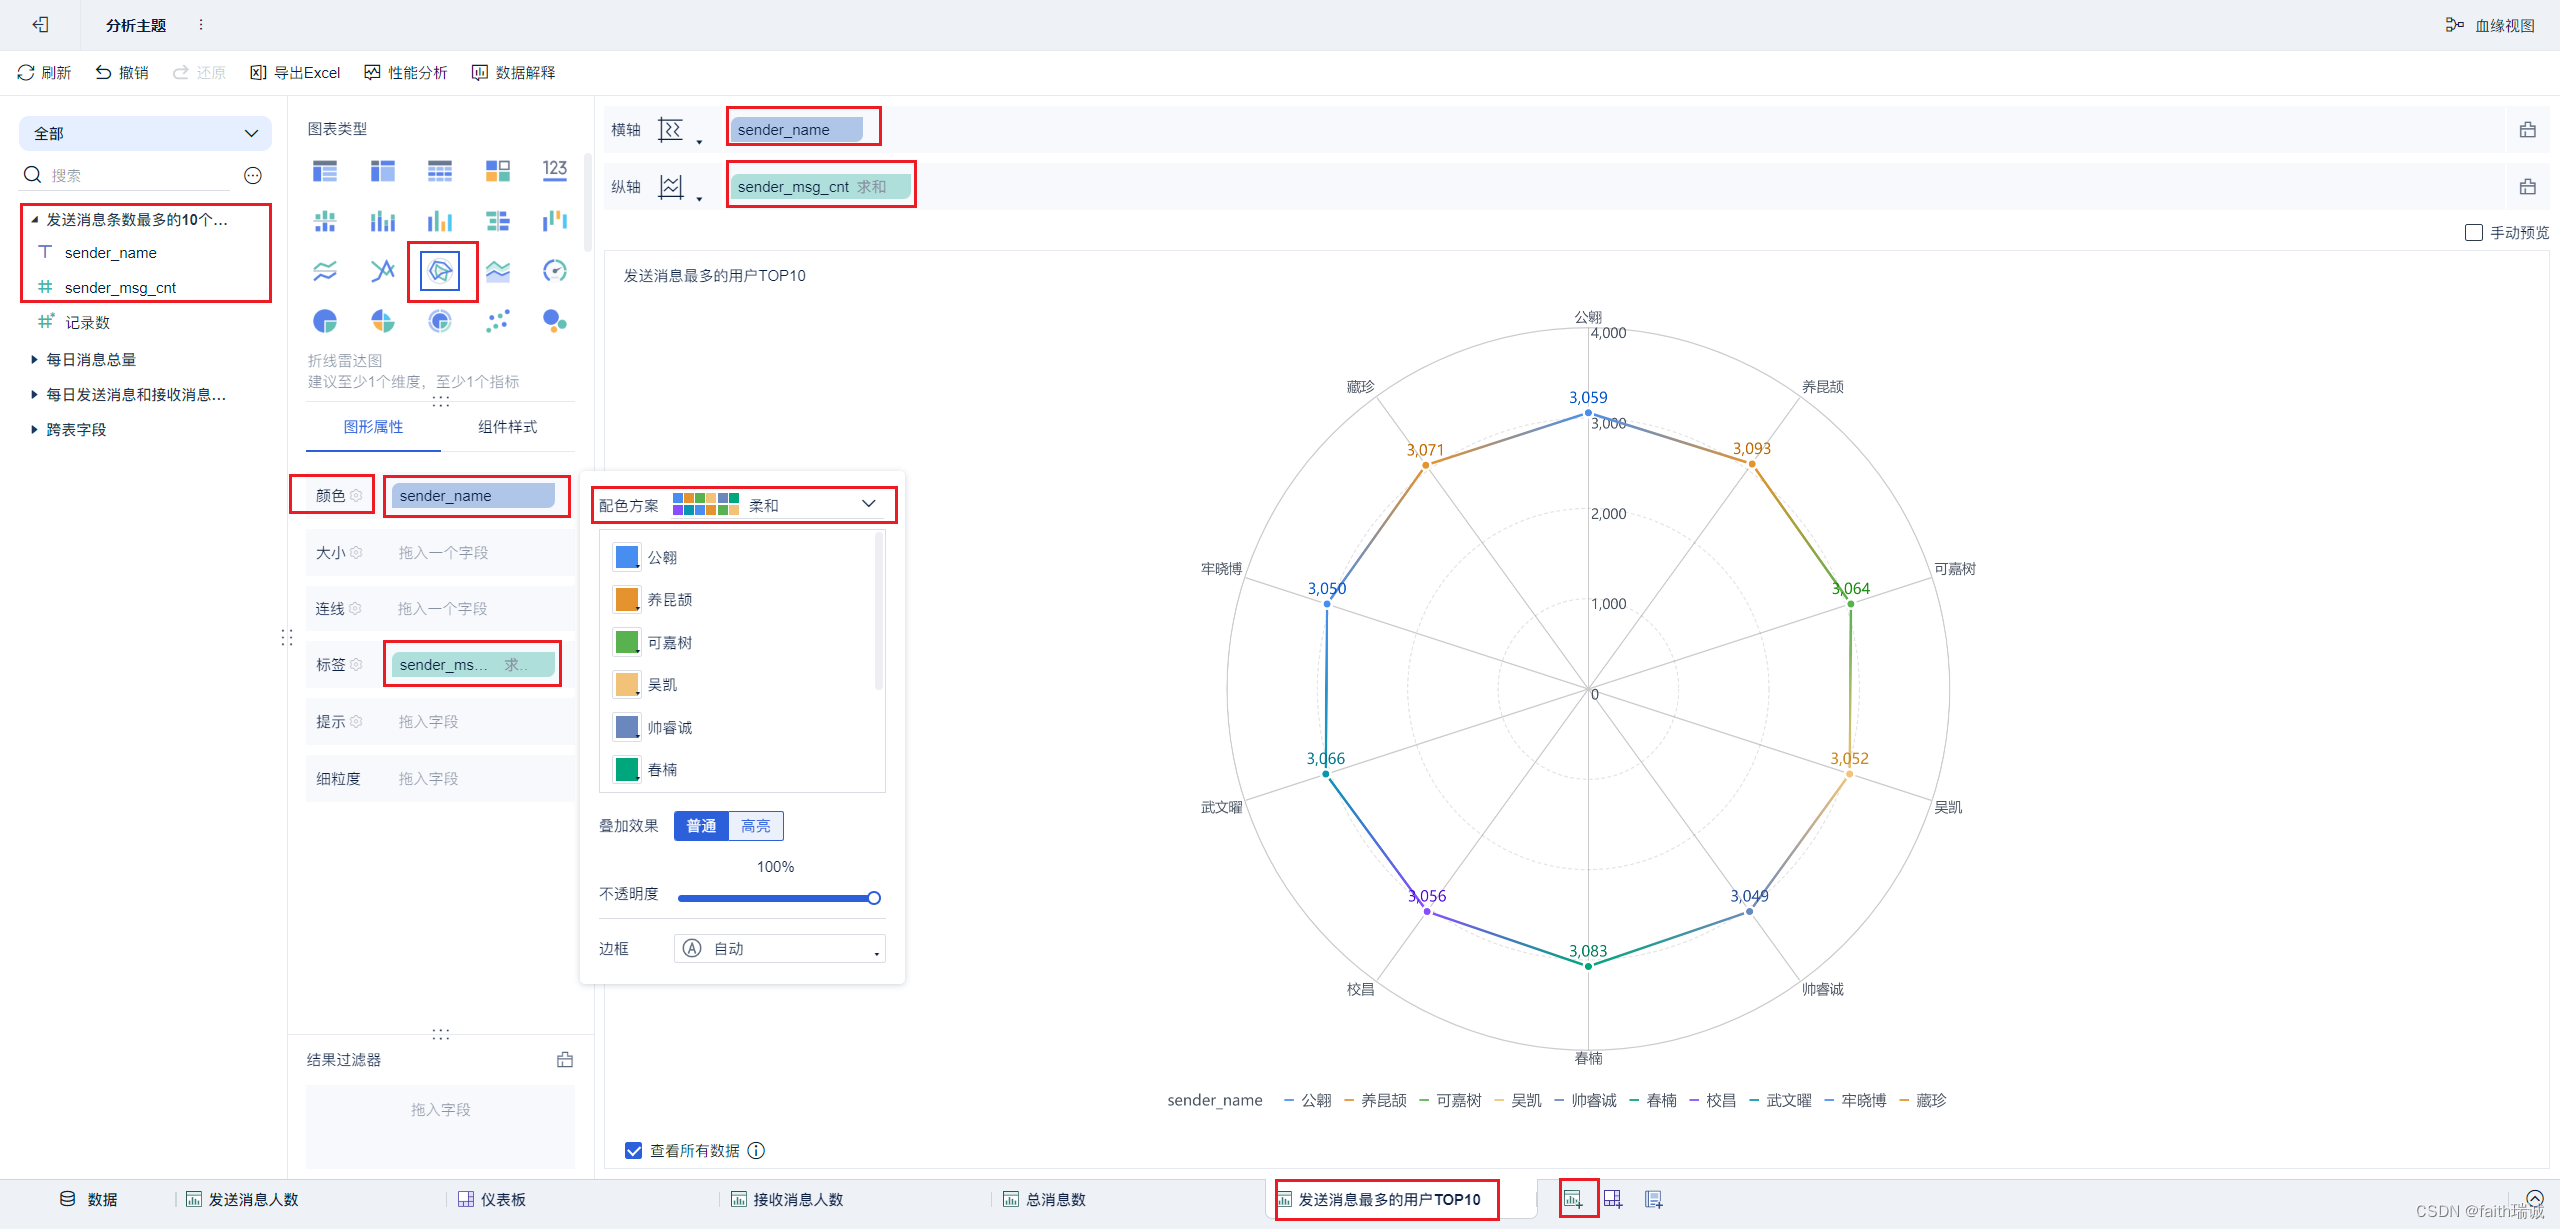Screen dimensions: 2560x1229
Task: Switch to the 组件样式 tab
Action: pyautogui.click(x=507, y=427)
